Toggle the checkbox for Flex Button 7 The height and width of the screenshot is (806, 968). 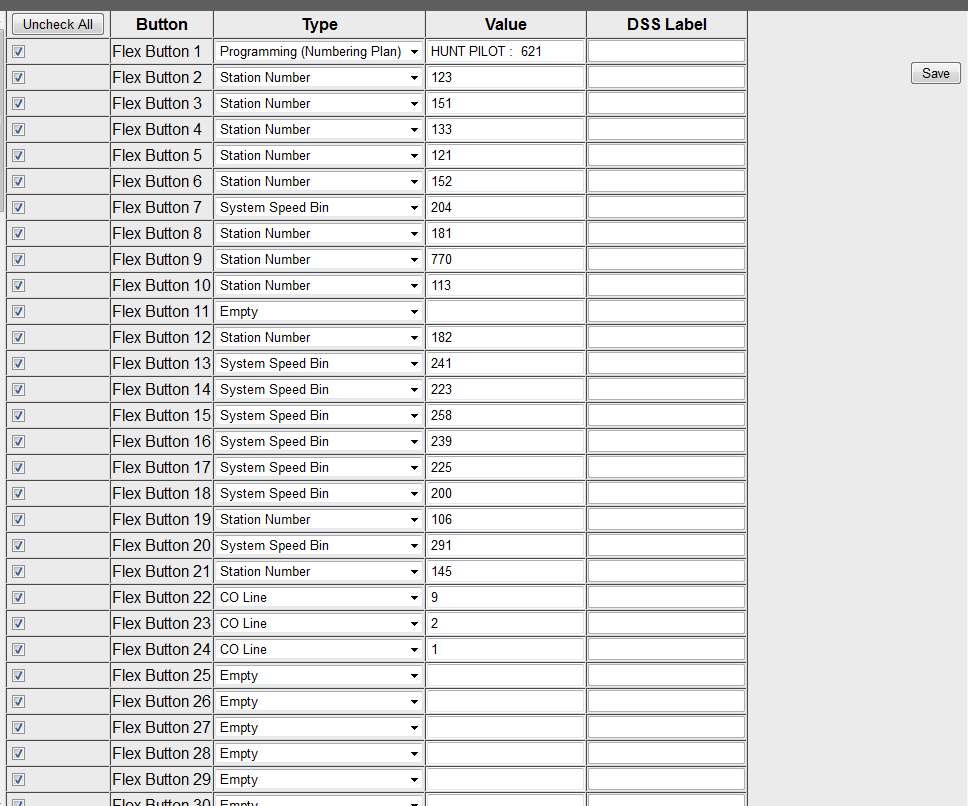click(19, 208)
